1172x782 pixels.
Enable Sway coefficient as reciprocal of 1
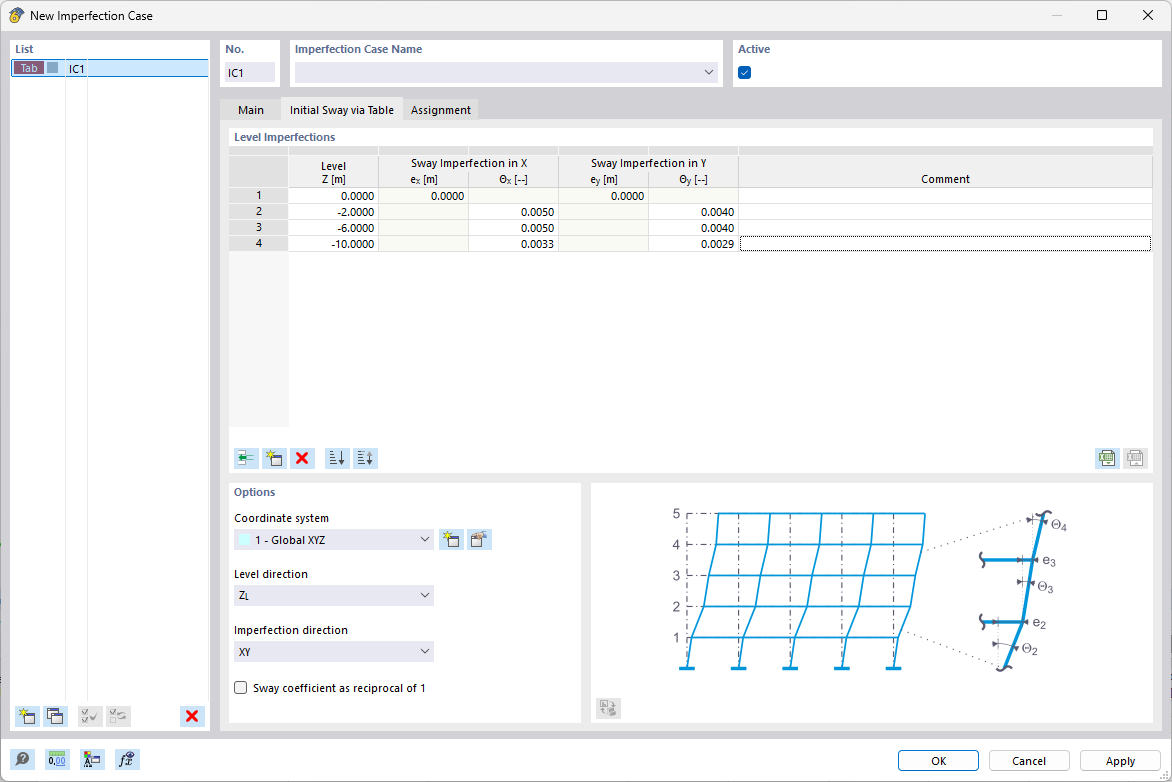[x=241, y=688]
